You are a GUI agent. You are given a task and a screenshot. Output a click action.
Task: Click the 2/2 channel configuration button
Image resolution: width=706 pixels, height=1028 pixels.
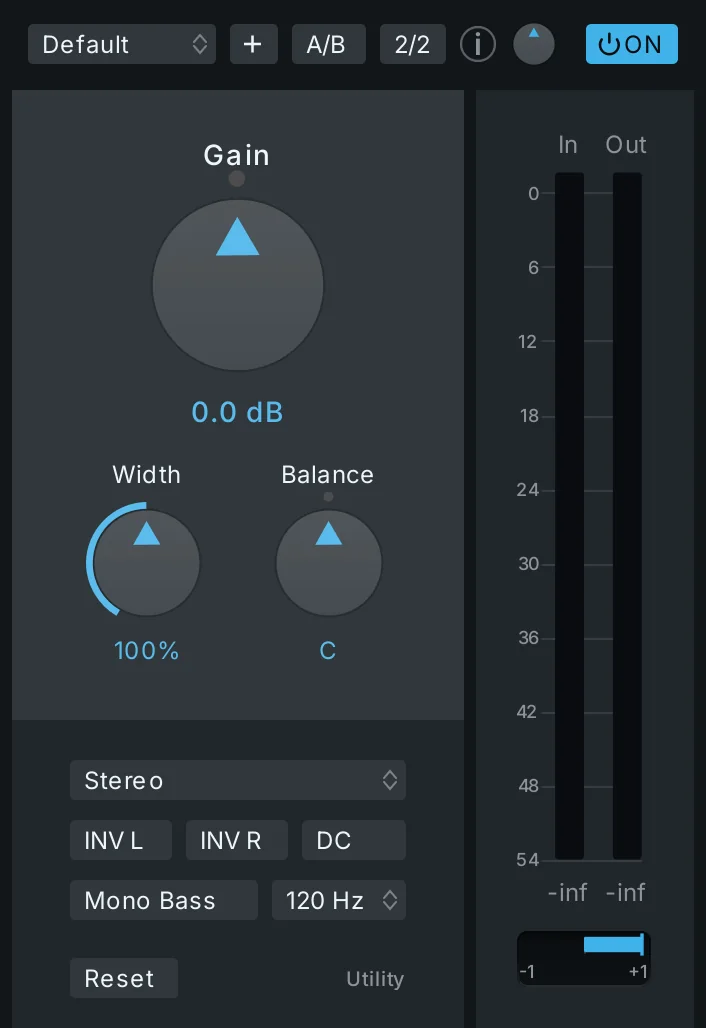(412, 45)
